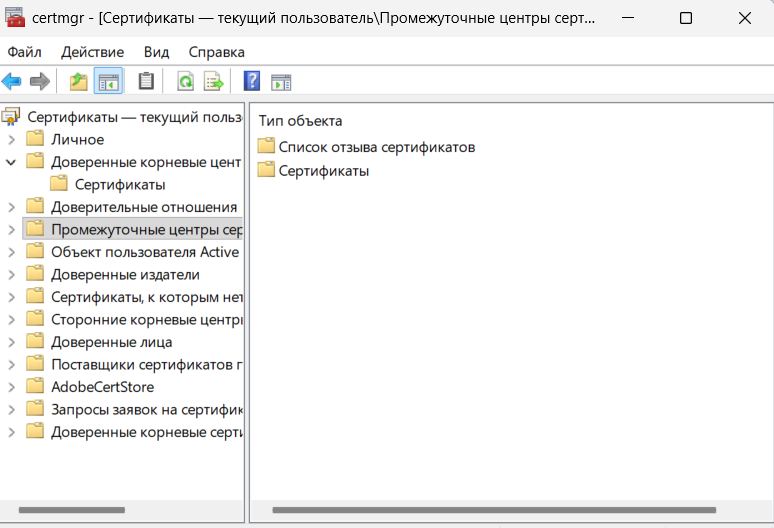This screenshot has width=774, height=528.
Task: Open the Действие menu
Action: point(92,52)
